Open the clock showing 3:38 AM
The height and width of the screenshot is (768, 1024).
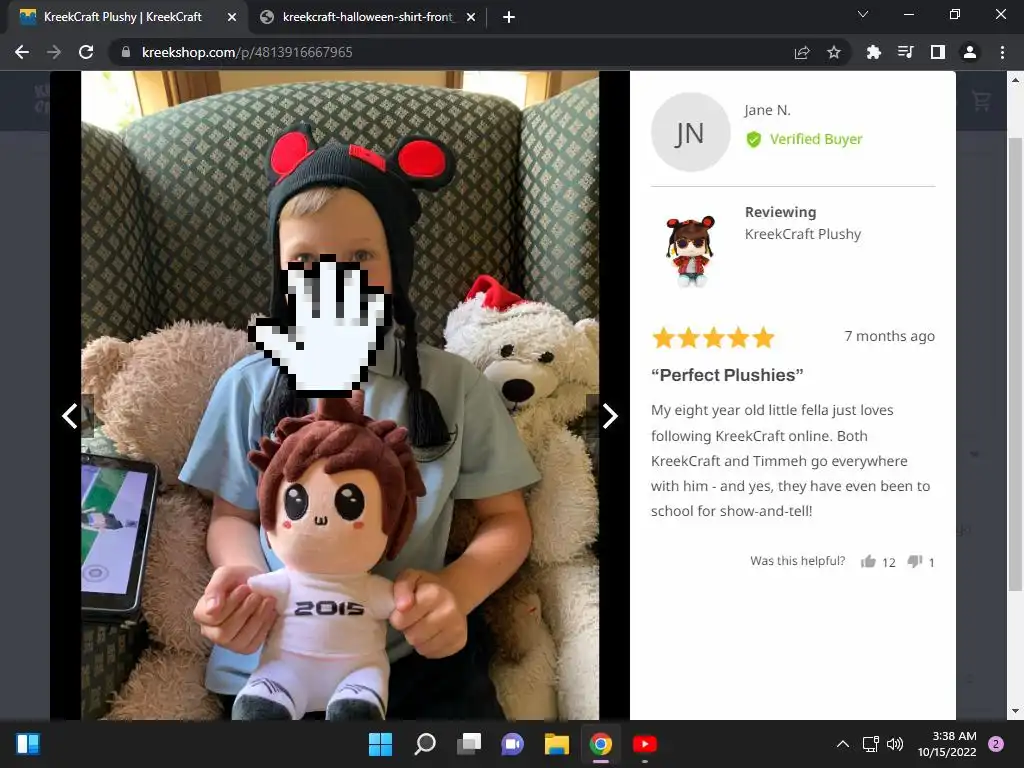tap(947, 744)
